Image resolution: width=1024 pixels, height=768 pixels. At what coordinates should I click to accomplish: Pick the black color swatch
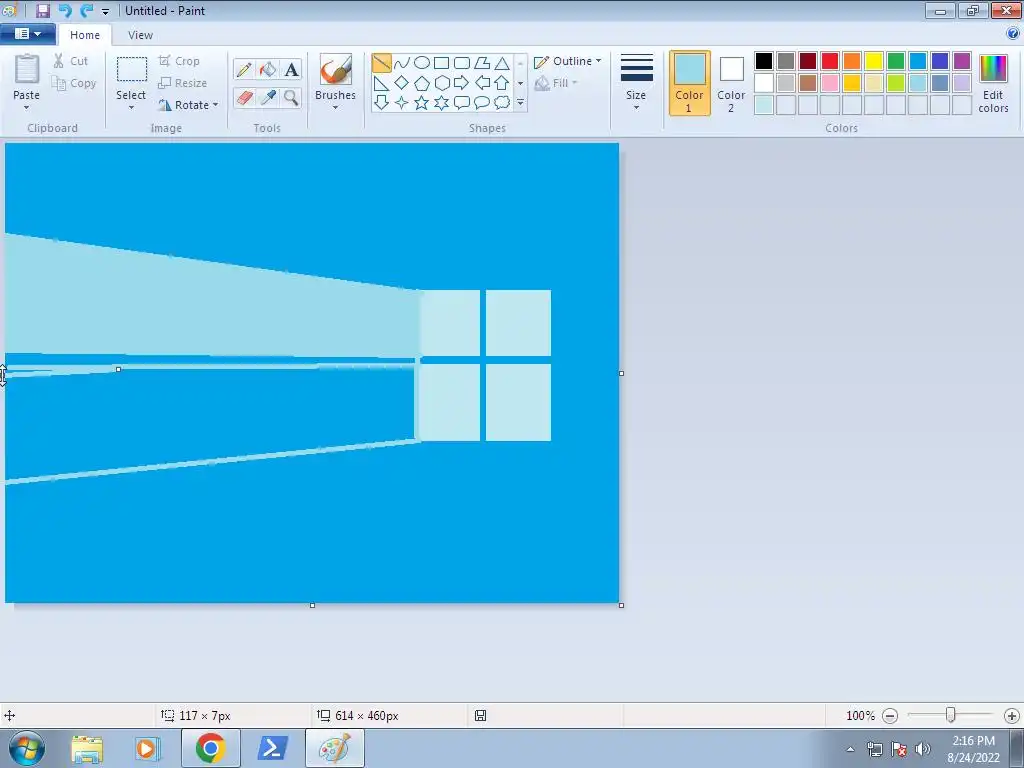(x=764, y=61)
